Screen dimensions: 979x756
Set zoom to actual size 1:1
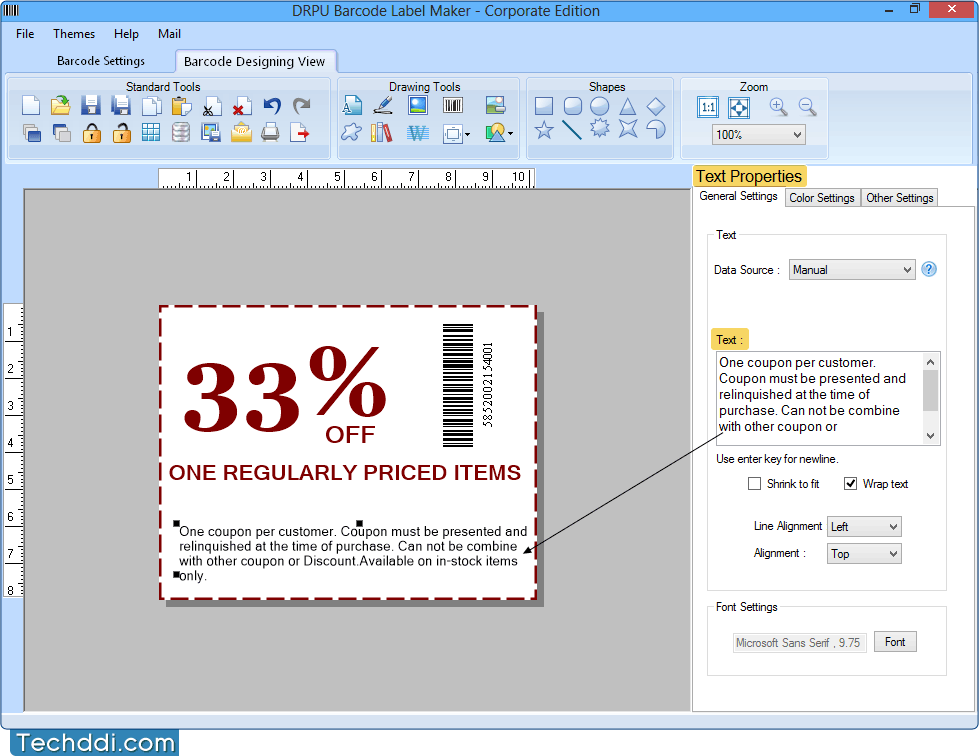[x=708, y=107]
